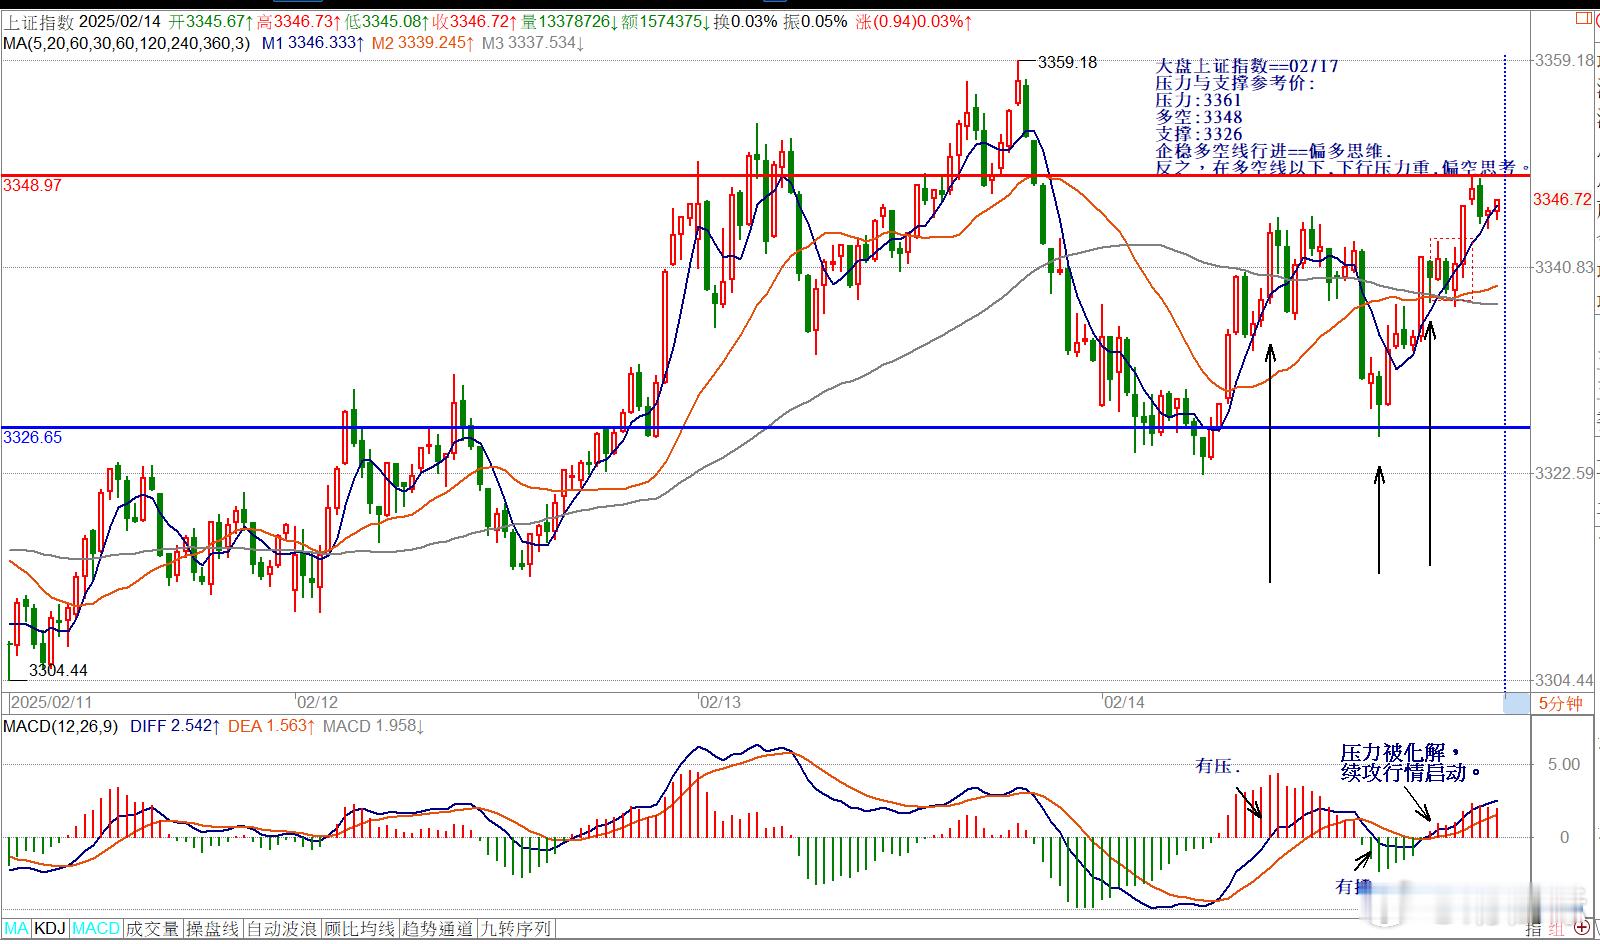The height and width of the screenshot is (944, 1600).
Task: Switch to the KDJ indicator tab
Action: pos(50,928)
